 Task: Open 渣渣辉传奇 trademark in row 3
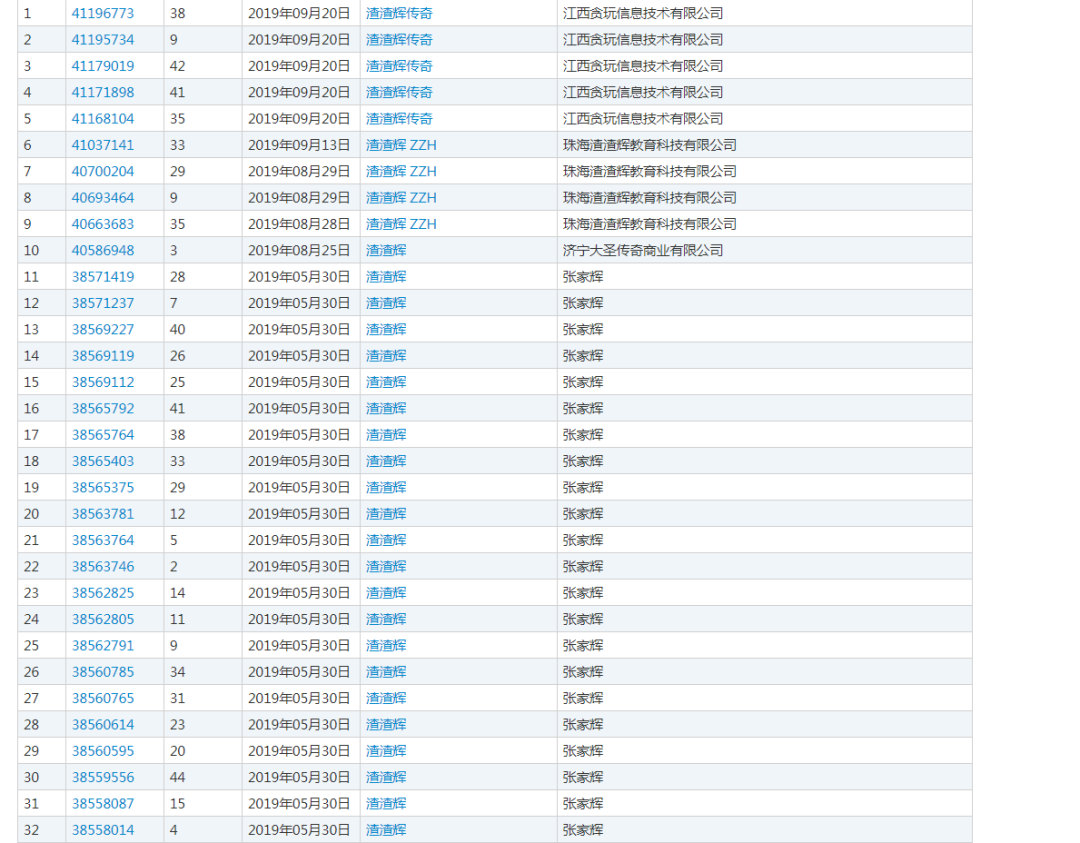tap(399, 66)
